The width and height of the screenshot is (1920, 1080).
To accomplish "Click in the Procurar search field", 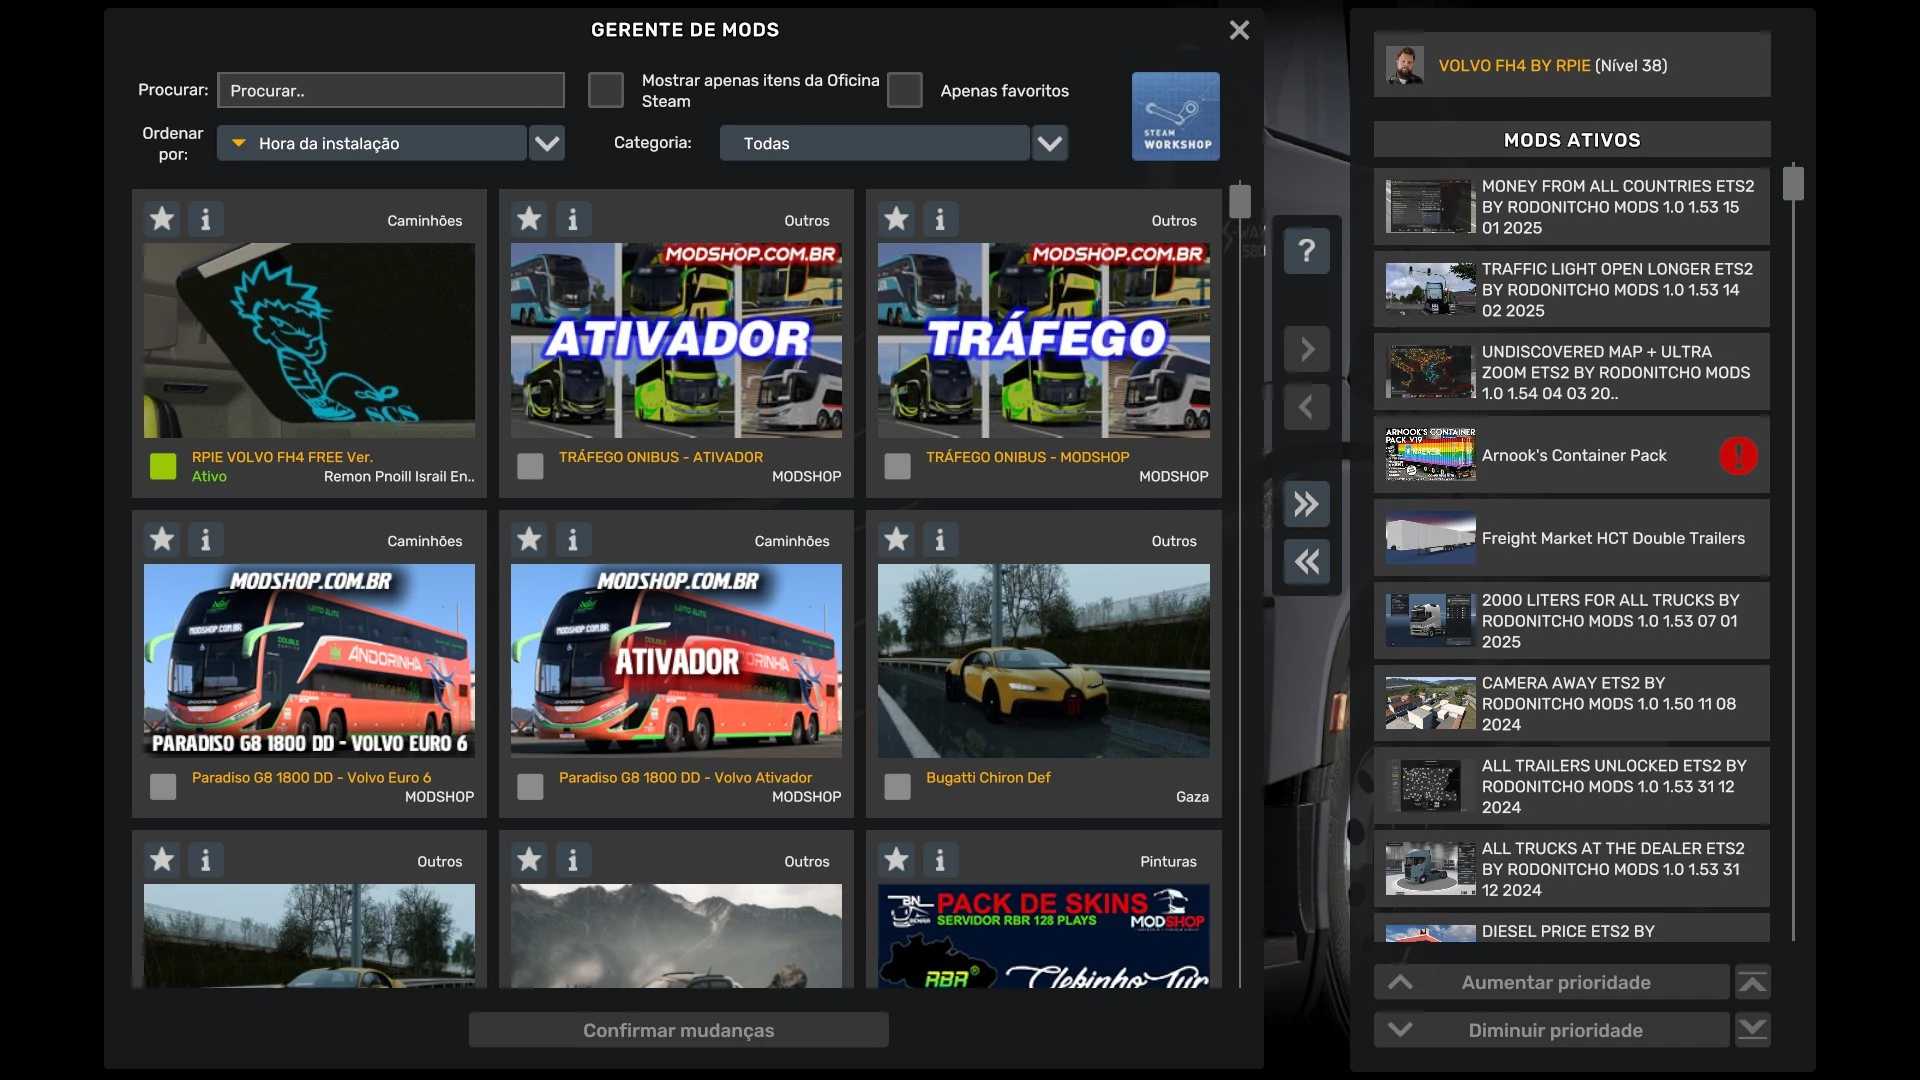I will click(x=391, y=90).
